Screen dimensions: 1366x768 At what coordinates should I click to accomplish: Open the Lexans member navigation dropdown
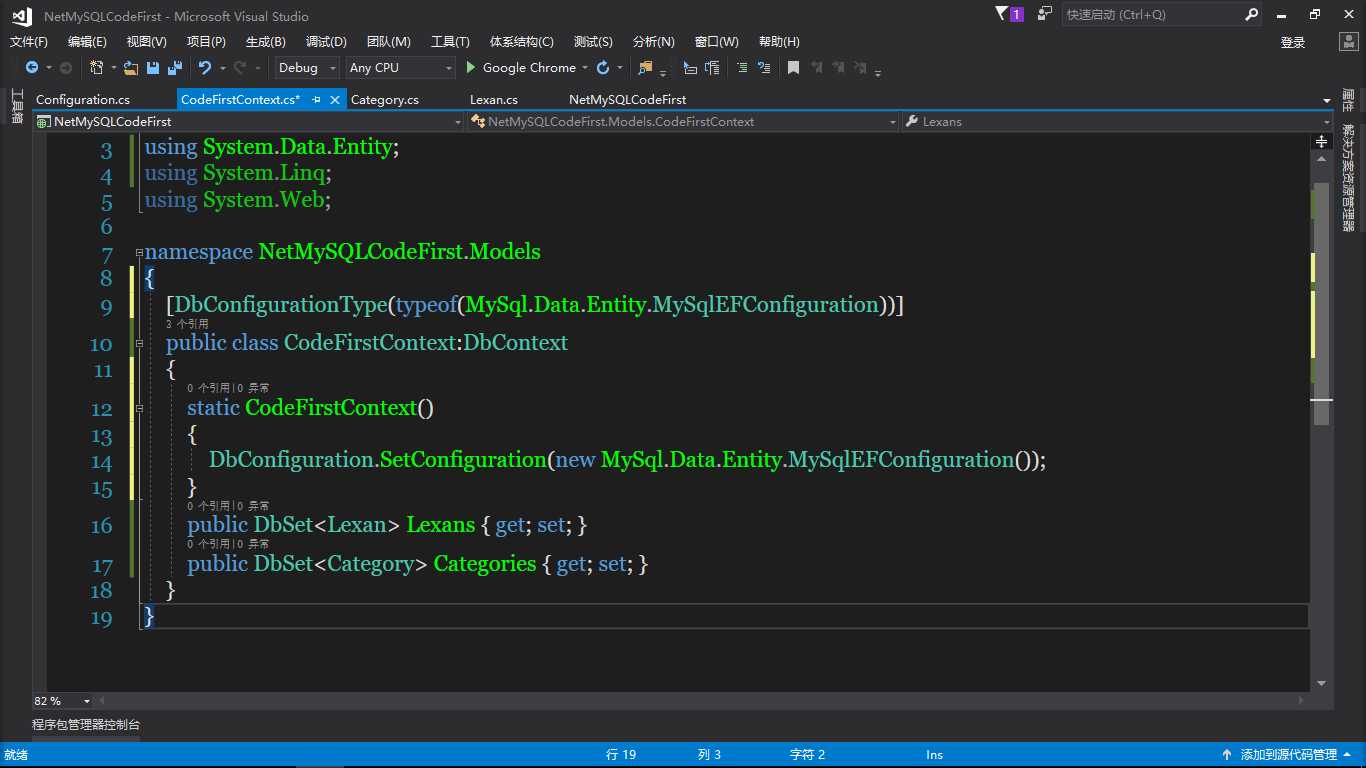coord(1117,121)
